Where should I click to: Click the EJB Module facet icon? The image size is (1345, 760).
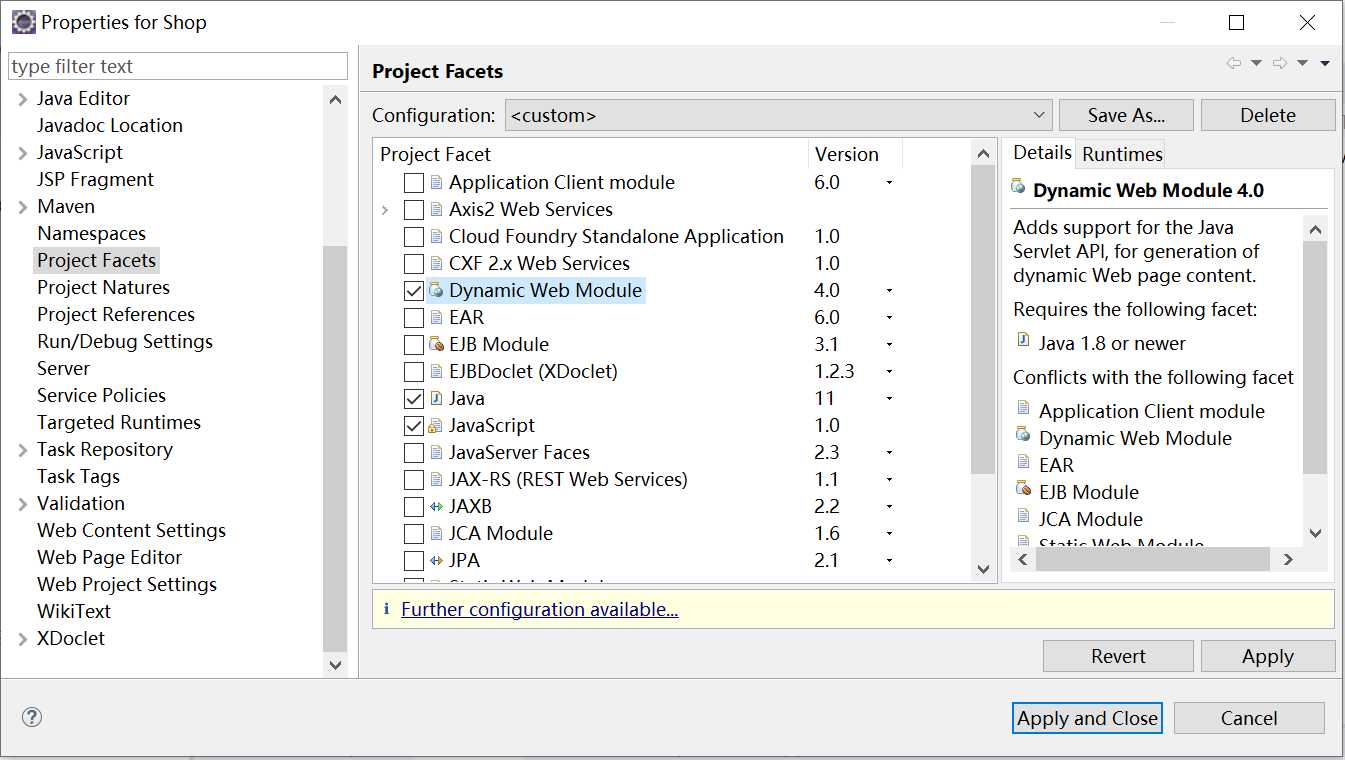436,345
